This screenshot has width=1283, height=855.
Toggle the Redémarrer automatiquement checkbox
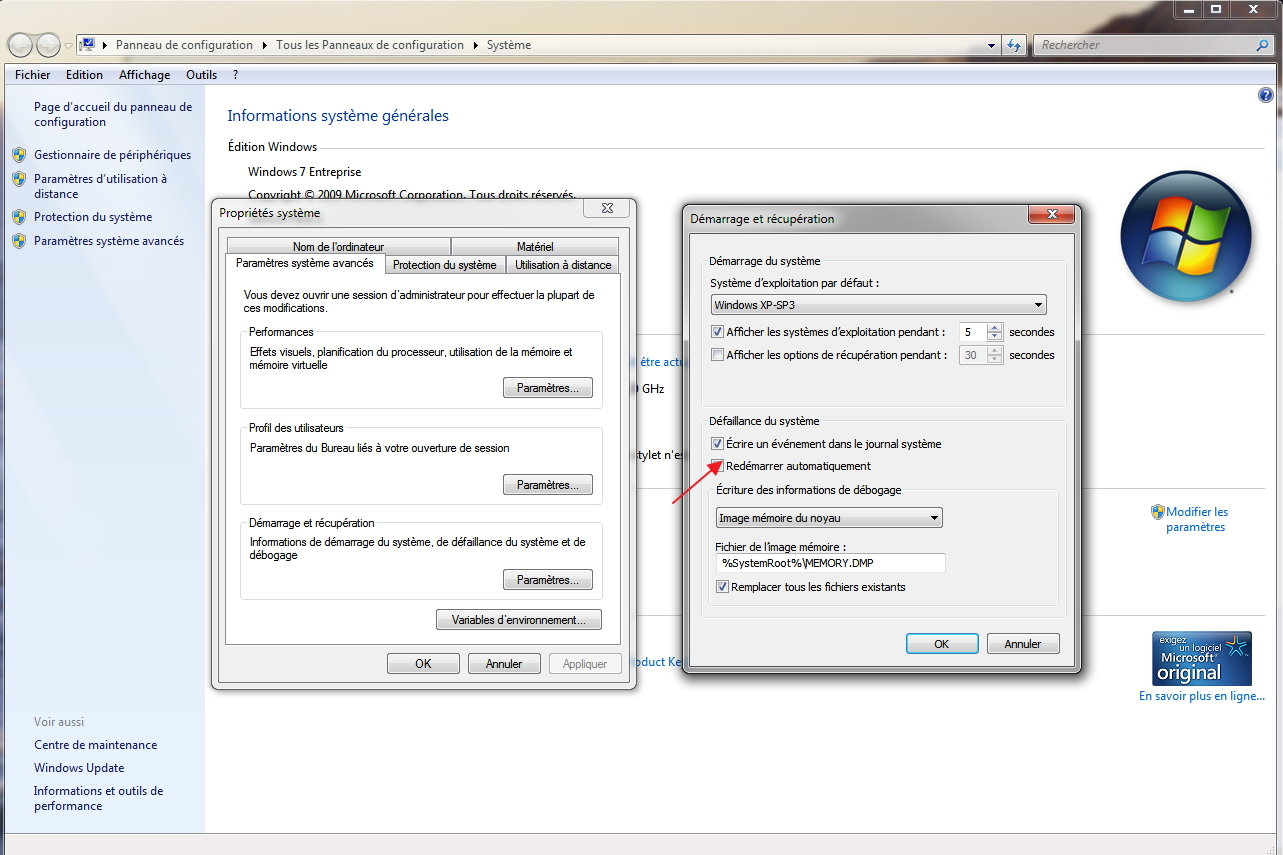tap(717, 466)
